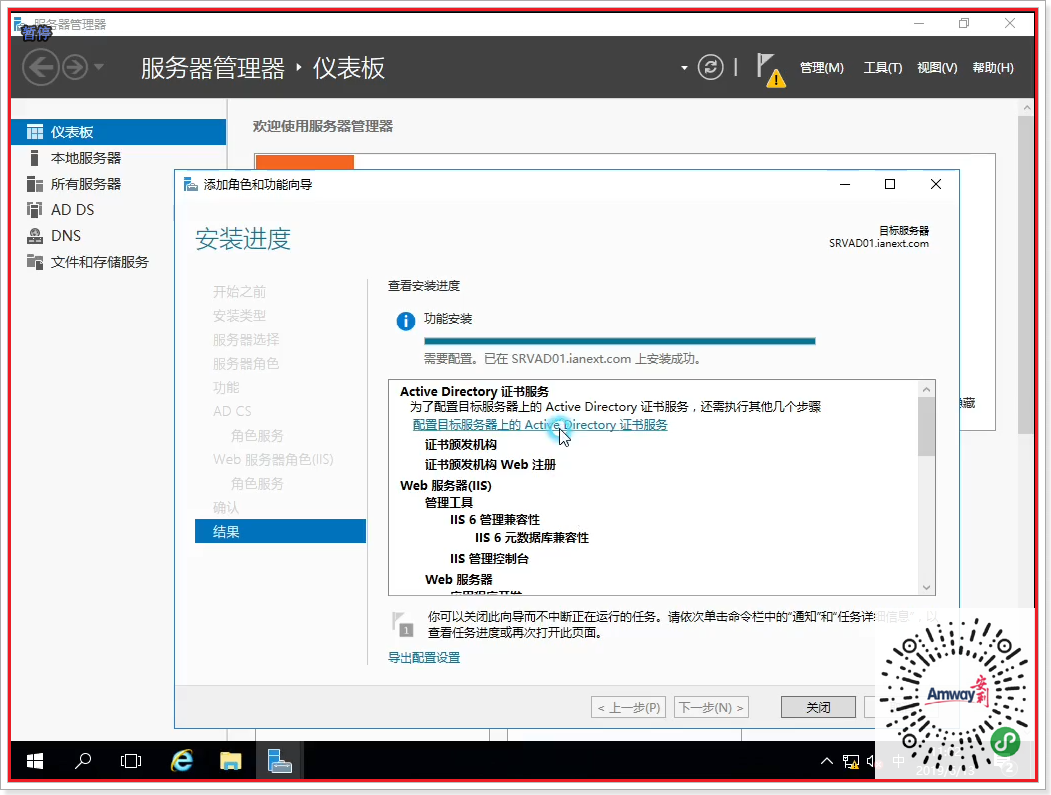Click the results list scroll-down arrow
This screenshot has width=1051, height=795.
926,588
